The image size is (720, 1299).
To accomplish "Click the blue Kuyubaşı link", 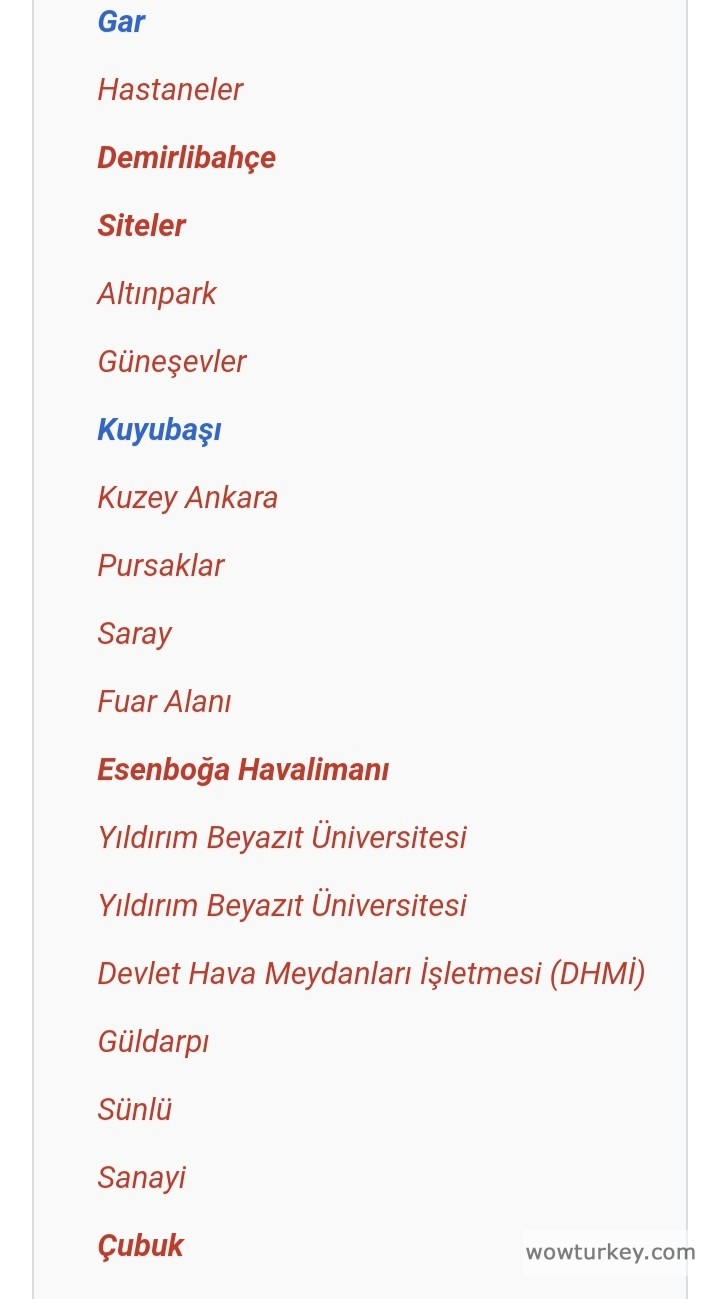I will [159, 430].
